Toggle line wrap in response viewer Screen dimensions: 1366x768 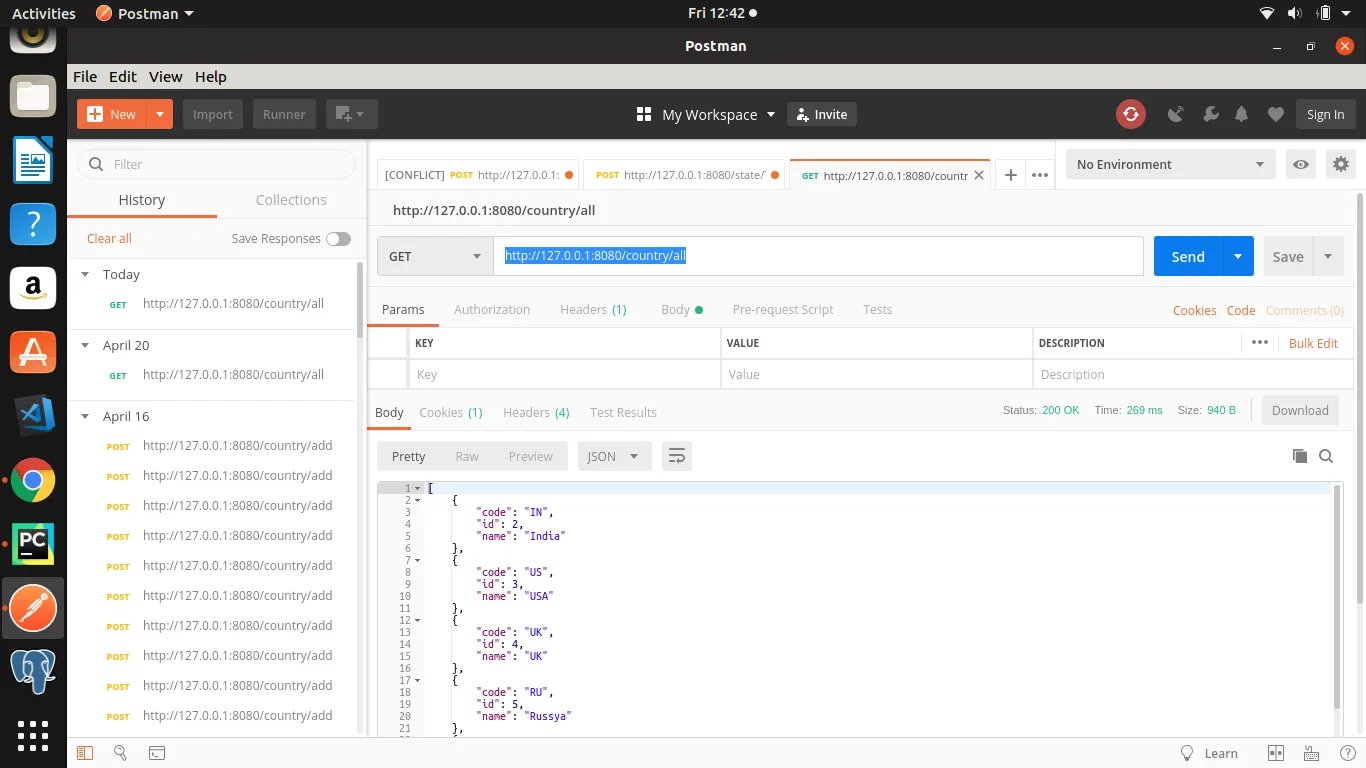[x=677, y=456]
